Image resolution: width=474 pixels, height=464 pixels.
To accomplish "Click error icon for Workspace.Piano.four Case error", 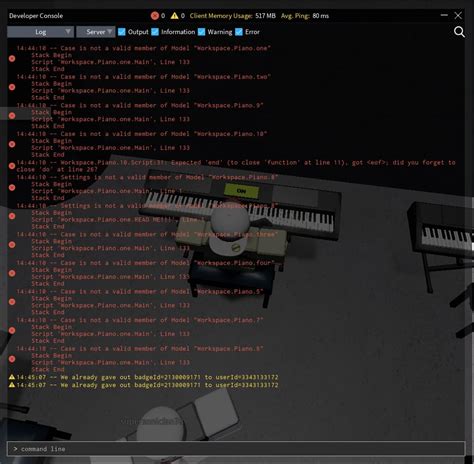I will click(x=12, y=273).
